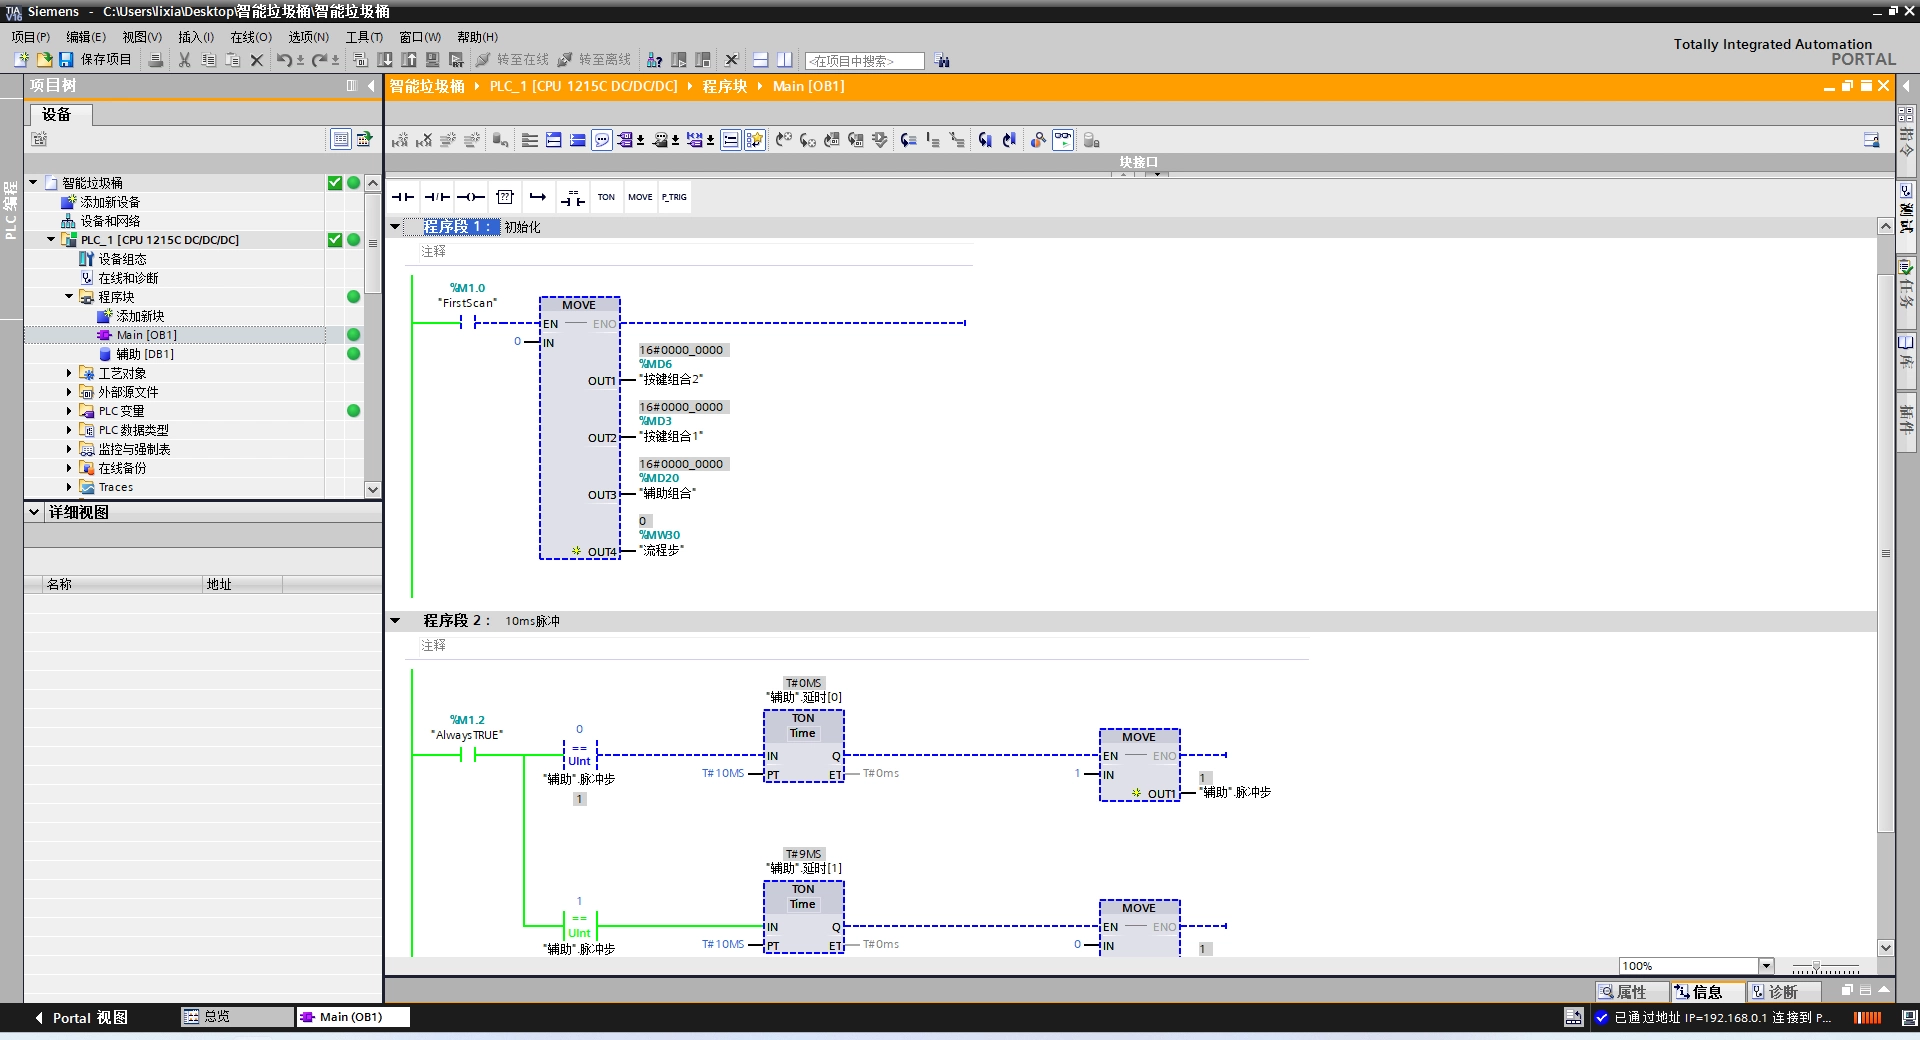This screenshot has height=1040, width=1920.
Task: Insert an output coil from favorites
Action: point(471,197)
